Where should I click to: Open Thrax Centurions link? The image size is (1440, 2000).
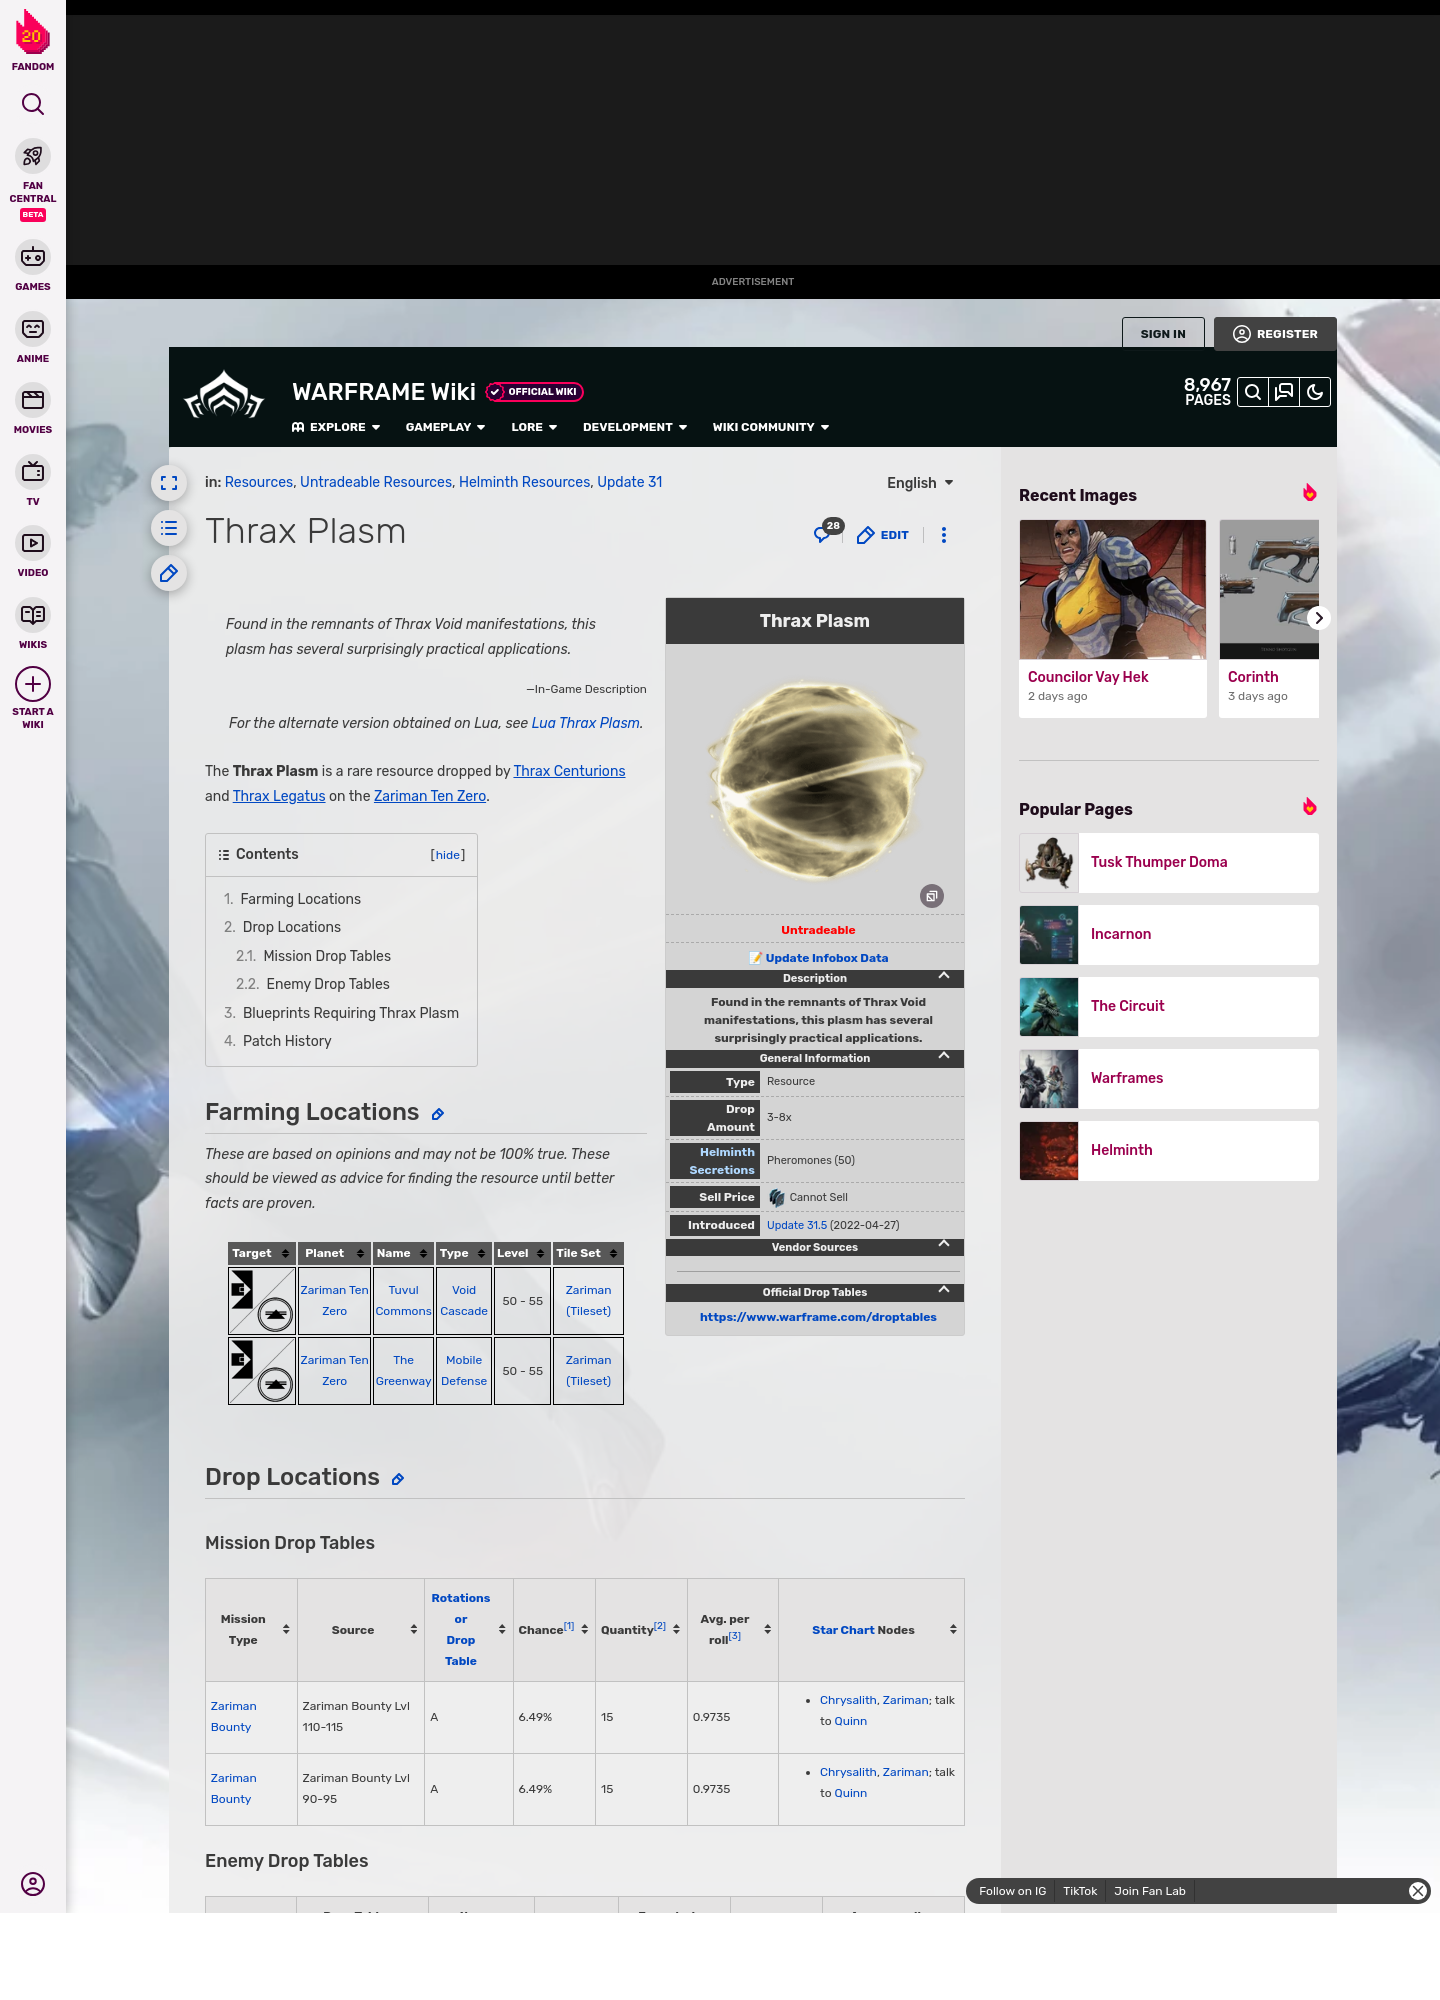[x=569, y=771]
